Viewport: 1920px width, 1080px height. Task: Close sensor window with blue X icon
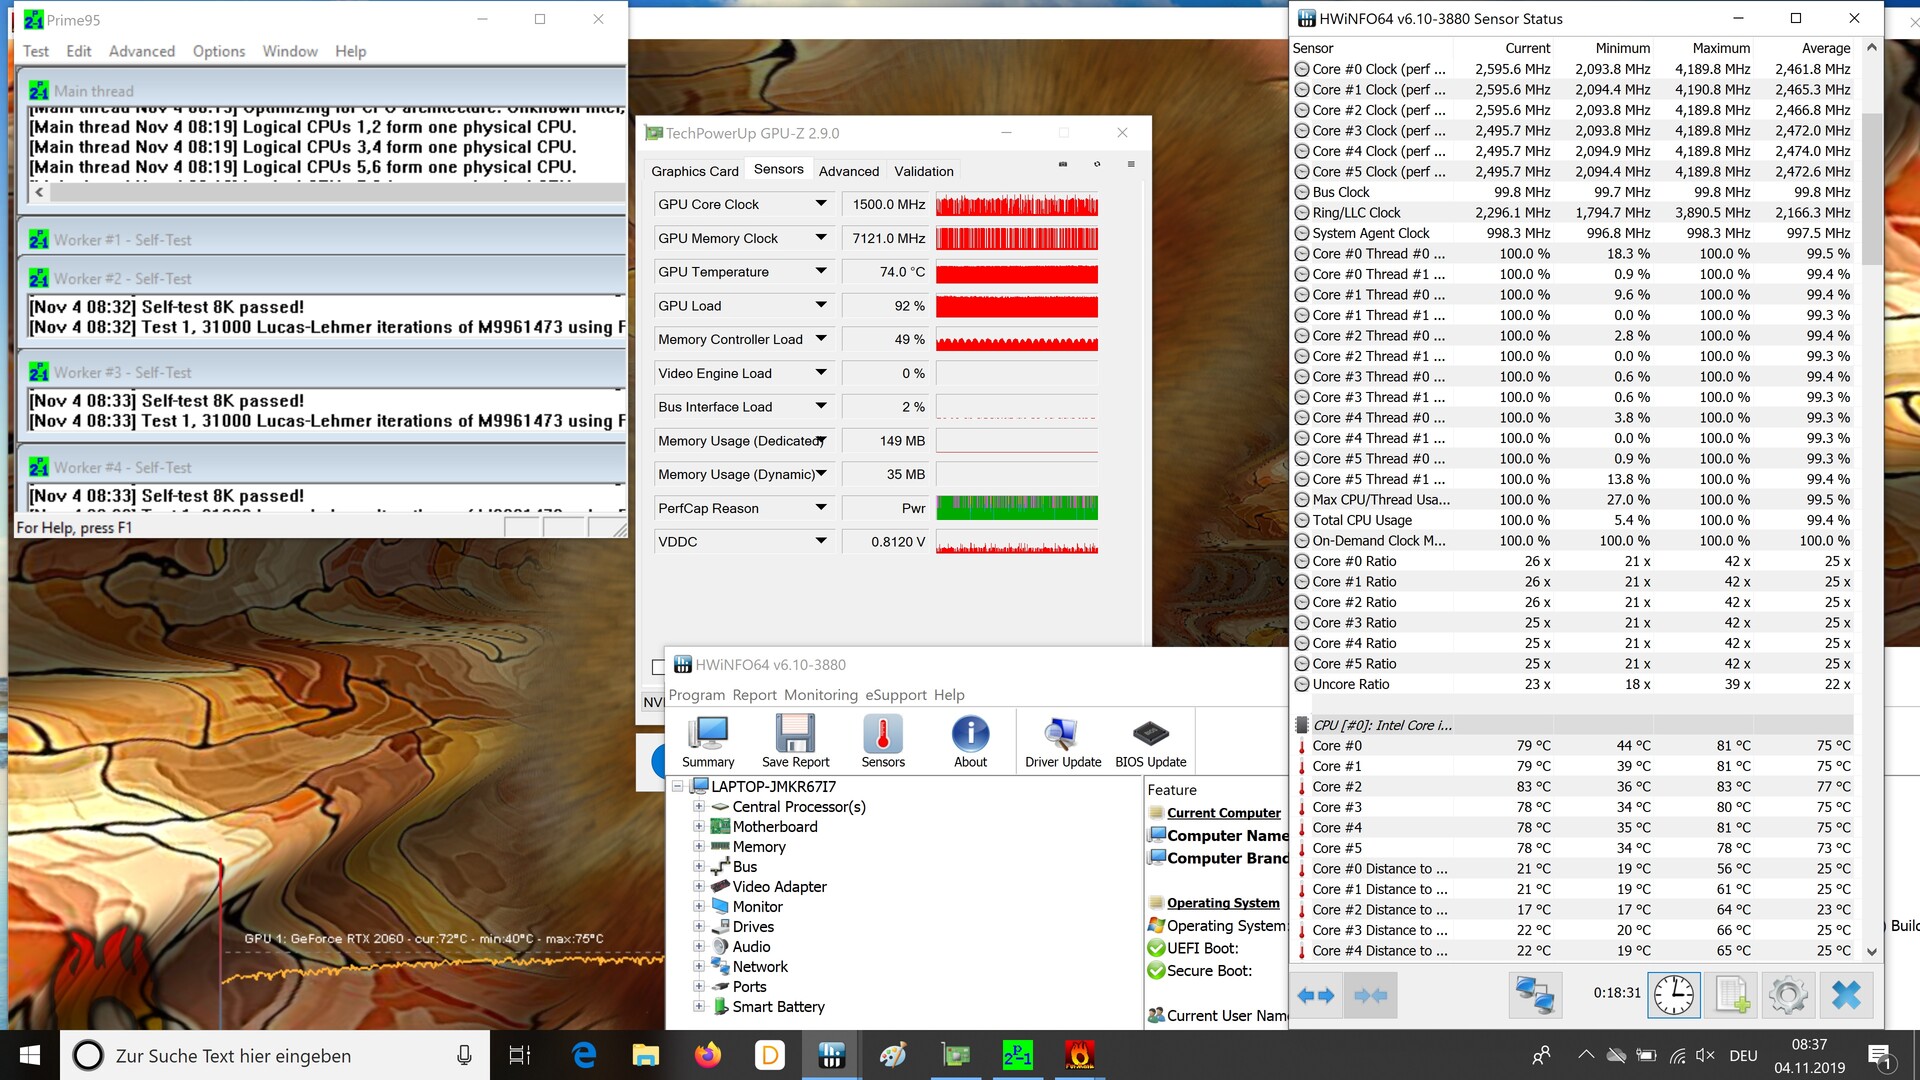pos(1846,995)
